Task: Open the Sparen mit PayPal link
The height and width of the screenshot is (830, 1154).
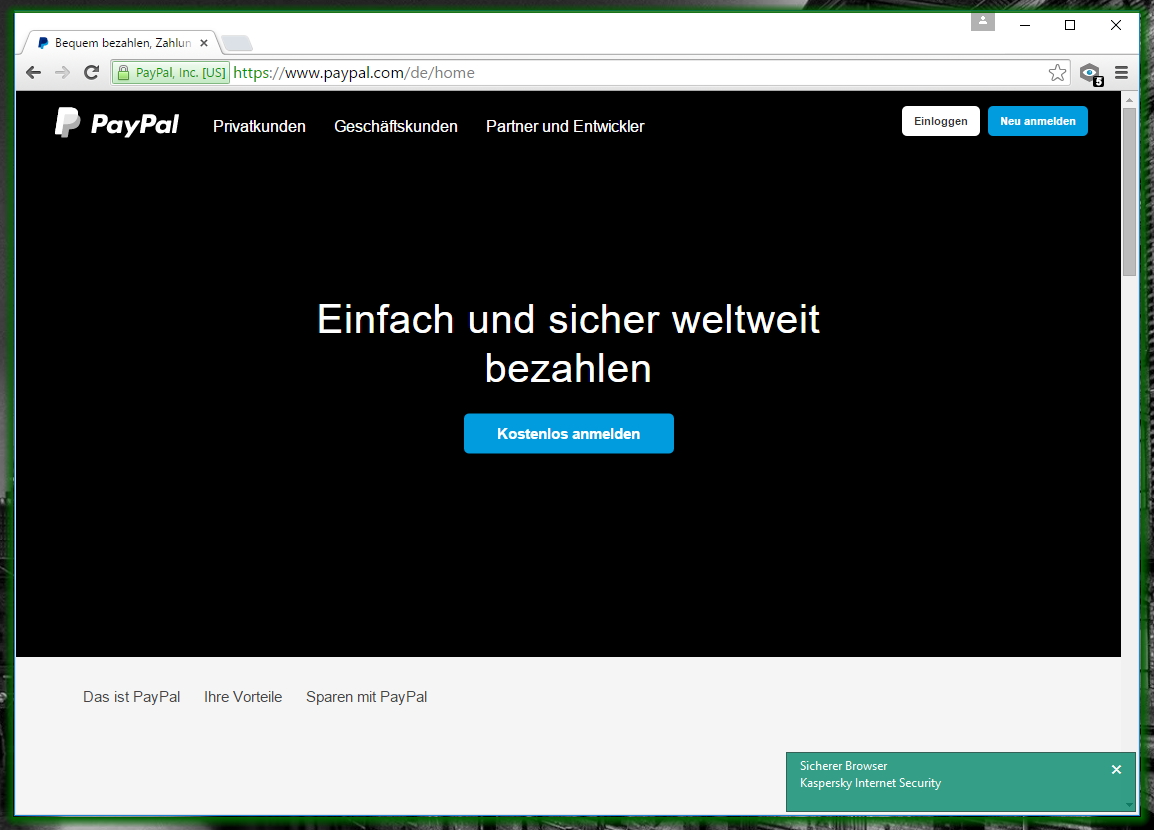Action: point(367,697)
